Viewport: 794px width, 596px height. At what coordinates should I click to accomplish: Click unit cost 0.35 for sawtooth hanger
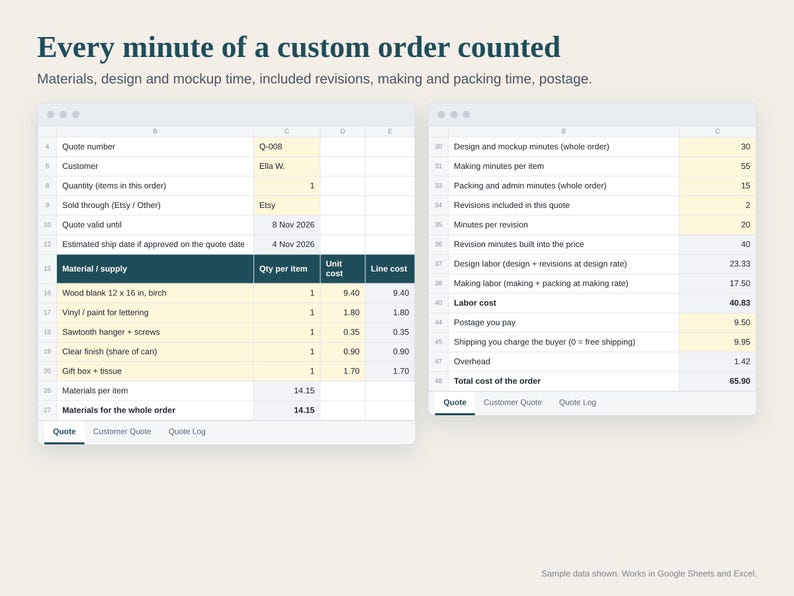(343, 332)
